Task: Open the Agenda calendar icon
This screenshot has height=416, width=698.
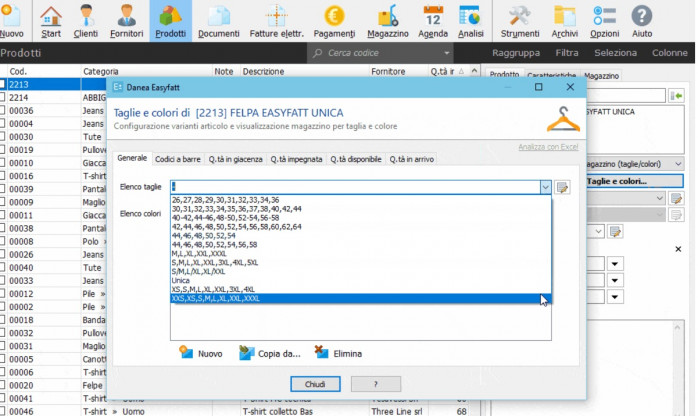Action: [x=433, y=21]
